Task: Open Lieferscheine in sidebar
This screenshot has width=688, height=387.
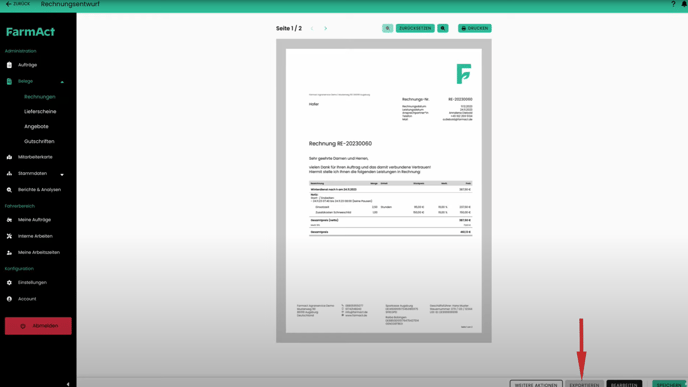Action: point(40,111)
